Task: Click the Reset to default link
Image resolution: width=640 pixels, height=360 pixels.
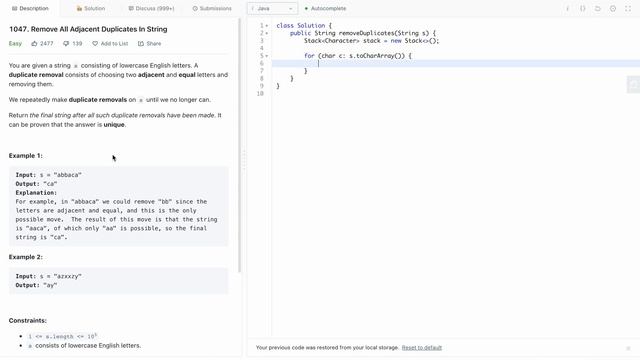Action: [422, 348]
